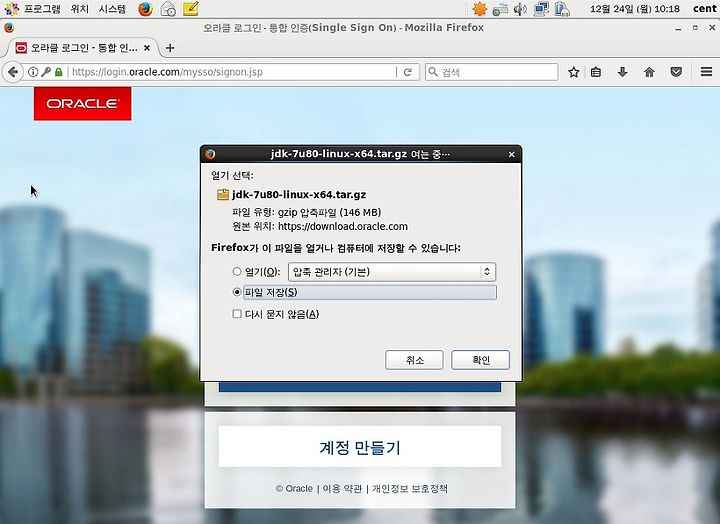Check the 다시 묻지 않음(A) checkbox
Image resolution: width=720 pixels, height=524 pixels.
(x=237, y=314)
